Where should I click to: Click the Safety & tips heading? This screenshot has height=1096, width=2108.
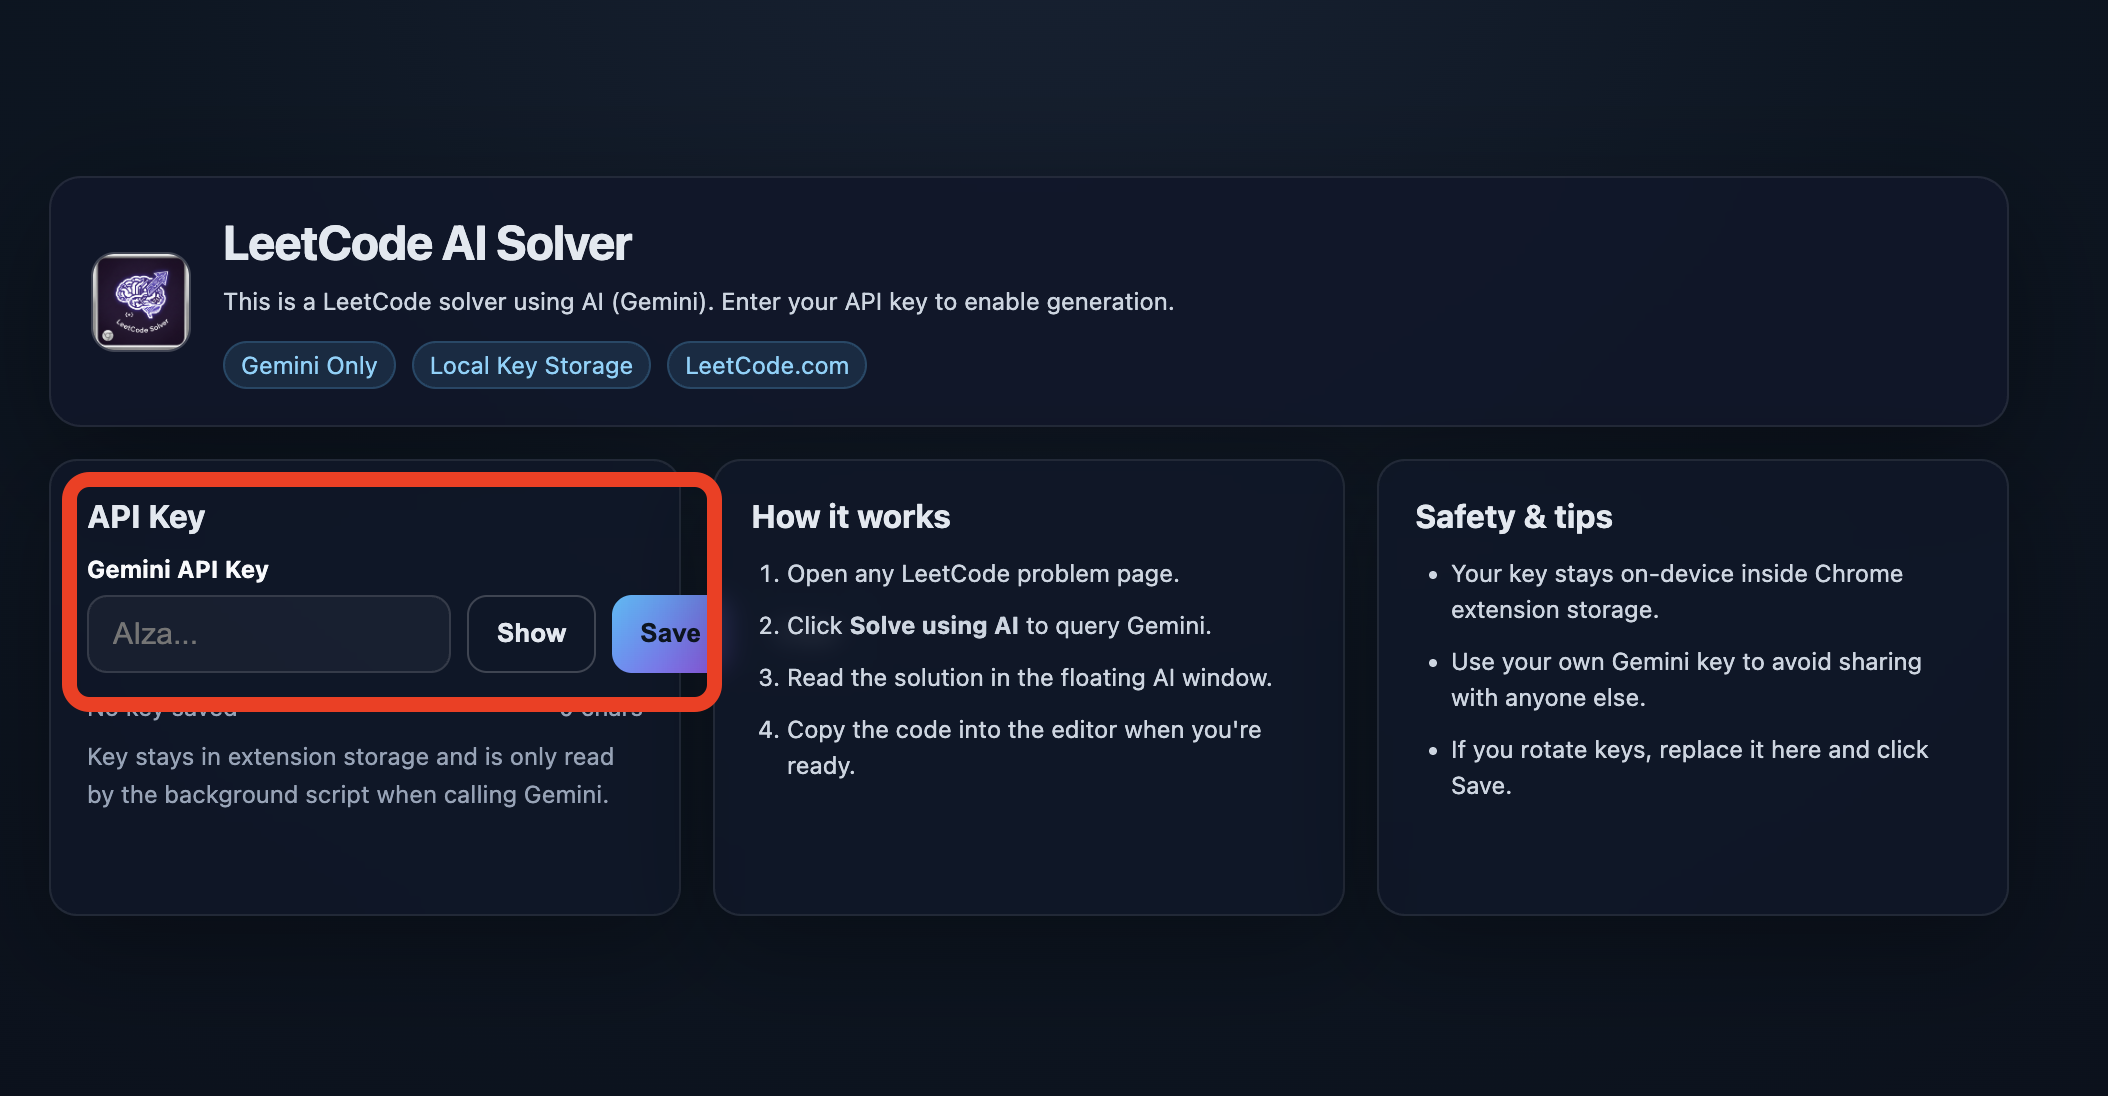point(1513,517)
